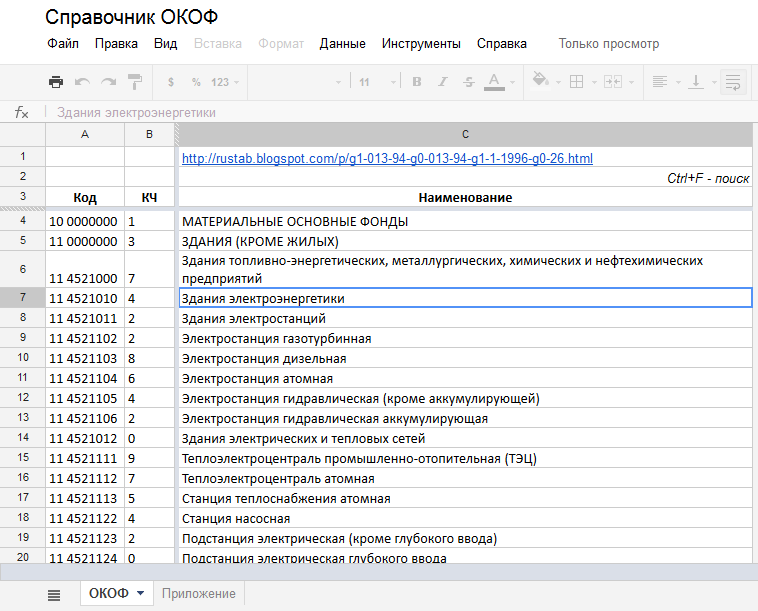
Task: Select code cell 10 0000000
Action: (85, 221)
